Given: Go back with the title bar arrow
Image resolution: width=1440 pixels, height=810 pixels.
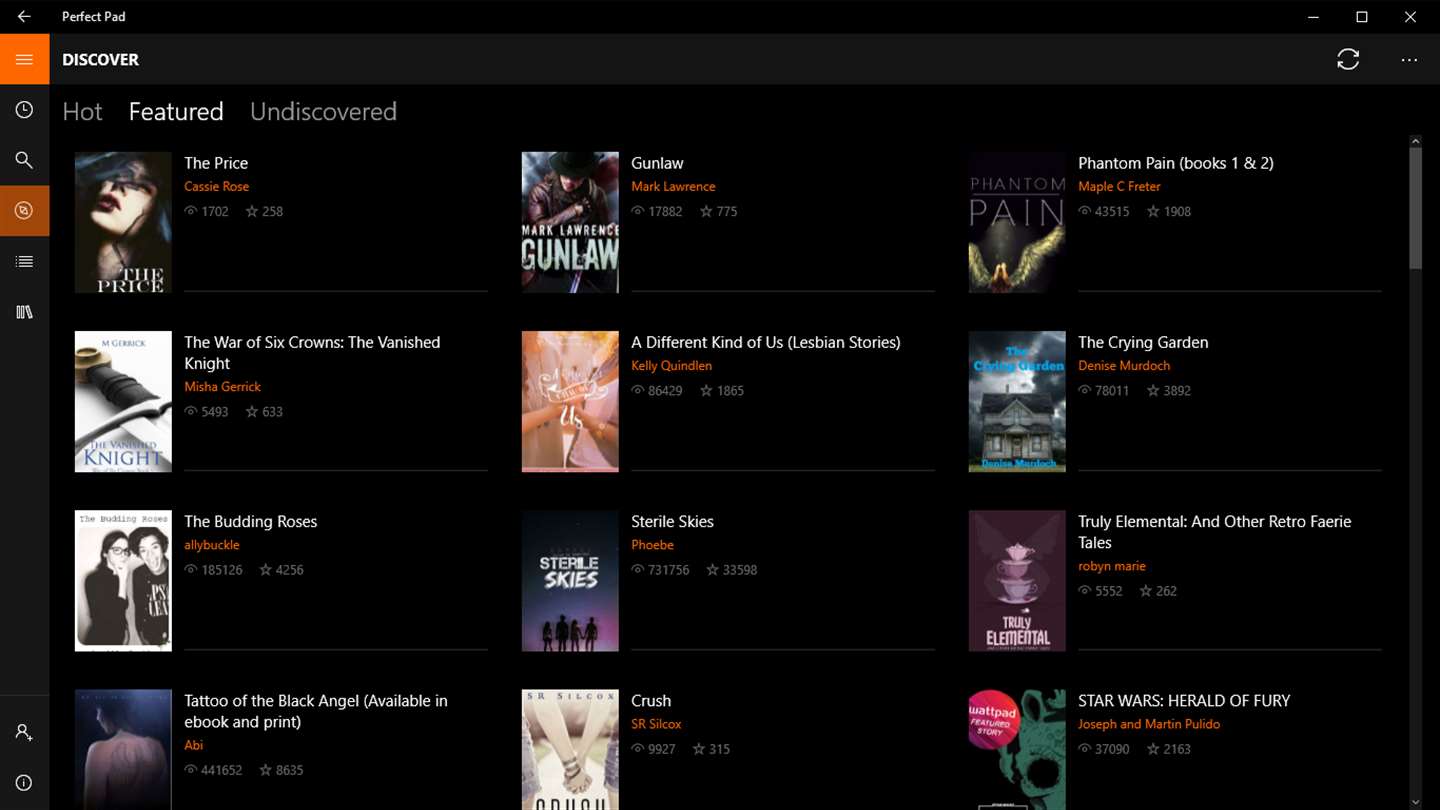Looking at the screenshot, I should (24, 16).
